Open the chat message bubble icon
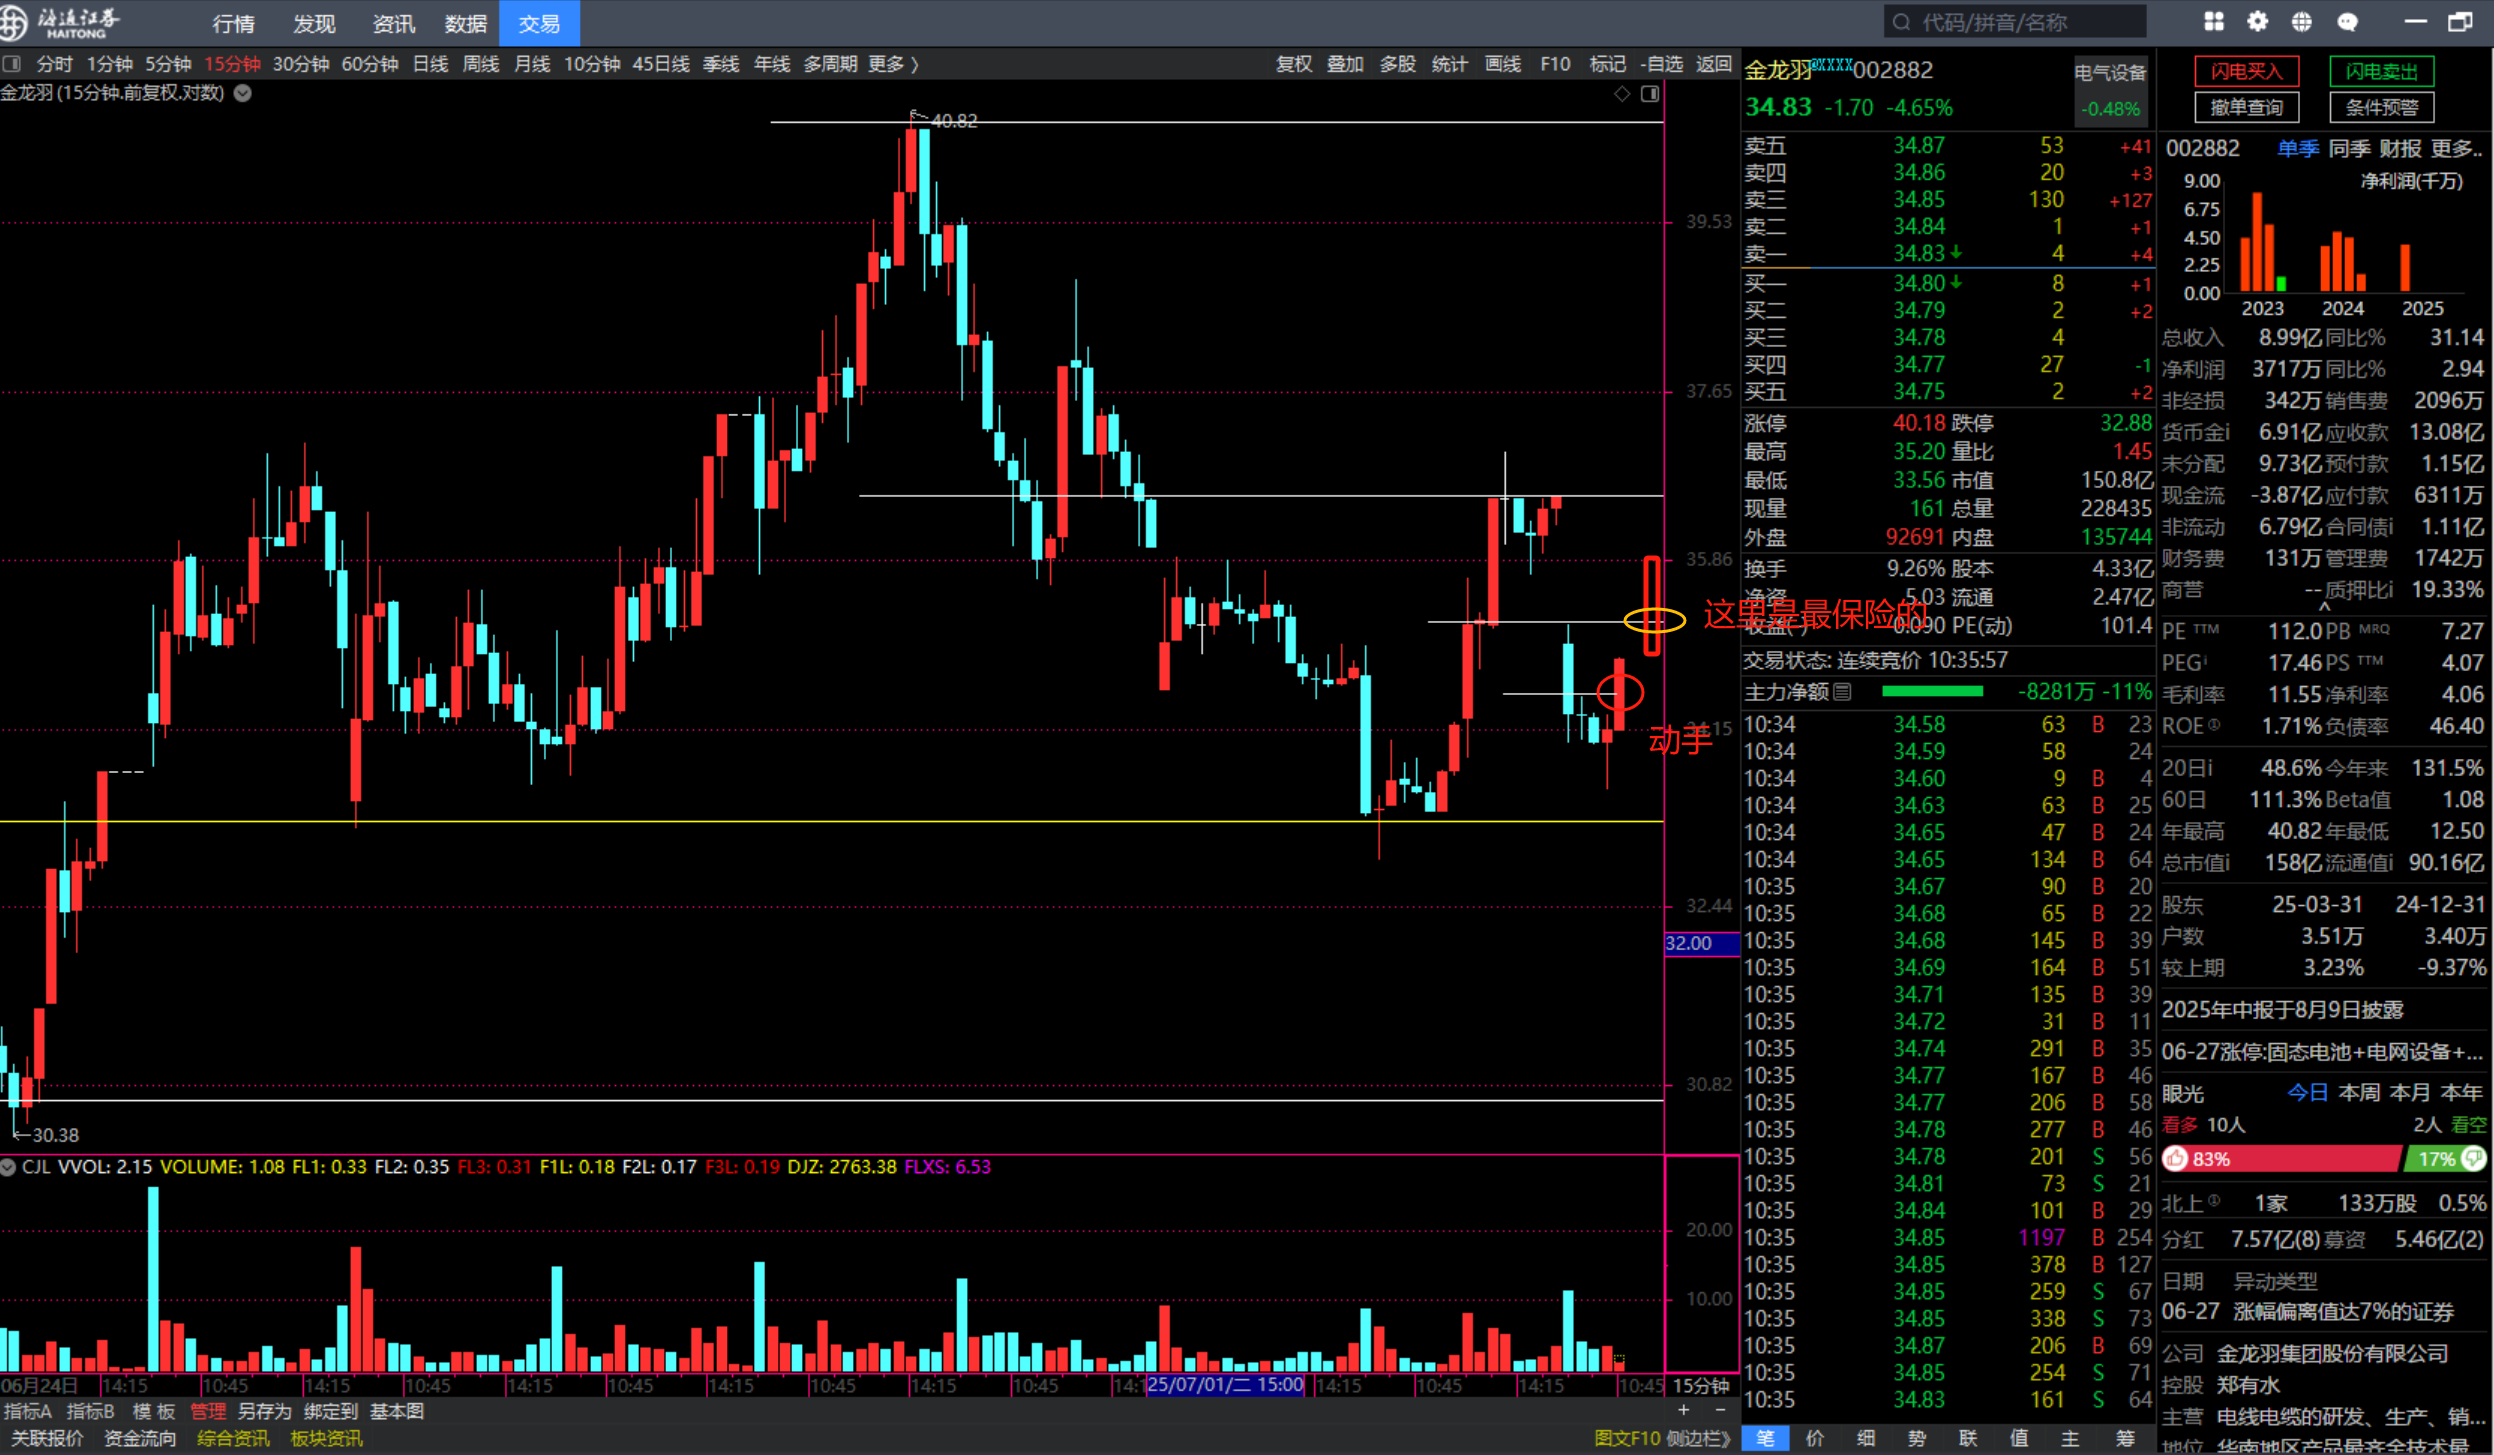The height and width of the screenshot is (1455, 2494). [2348, 22]
